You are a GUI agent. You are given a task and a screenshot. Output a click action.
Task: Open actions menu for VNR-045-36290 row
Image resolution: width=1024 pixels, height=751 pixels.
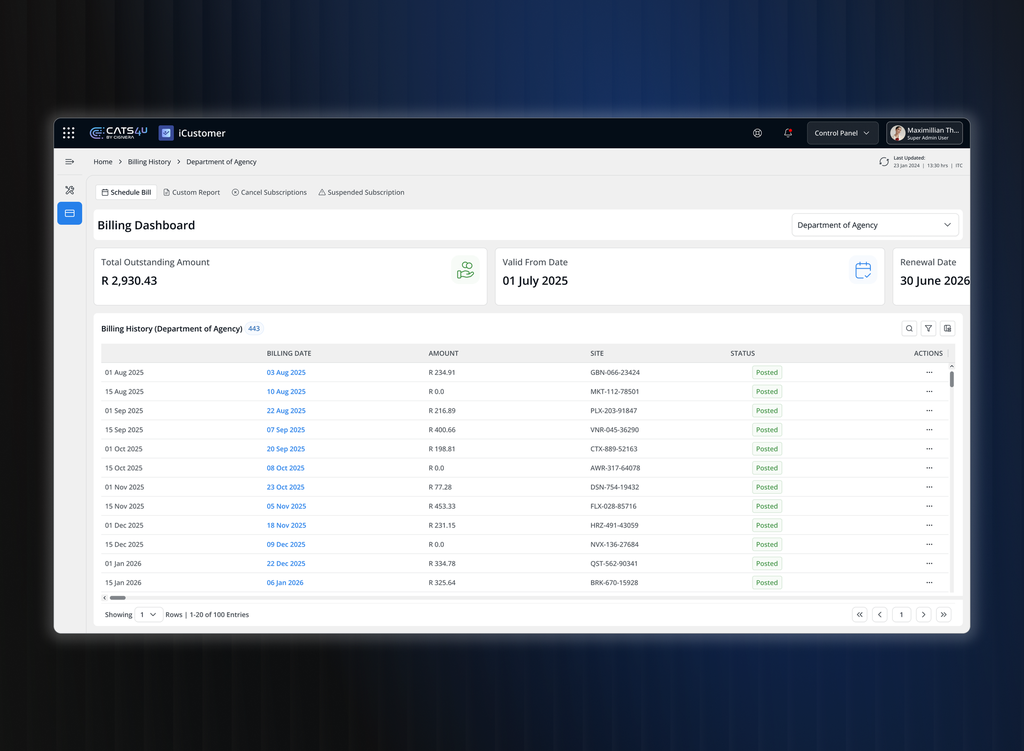coord(929,430)
